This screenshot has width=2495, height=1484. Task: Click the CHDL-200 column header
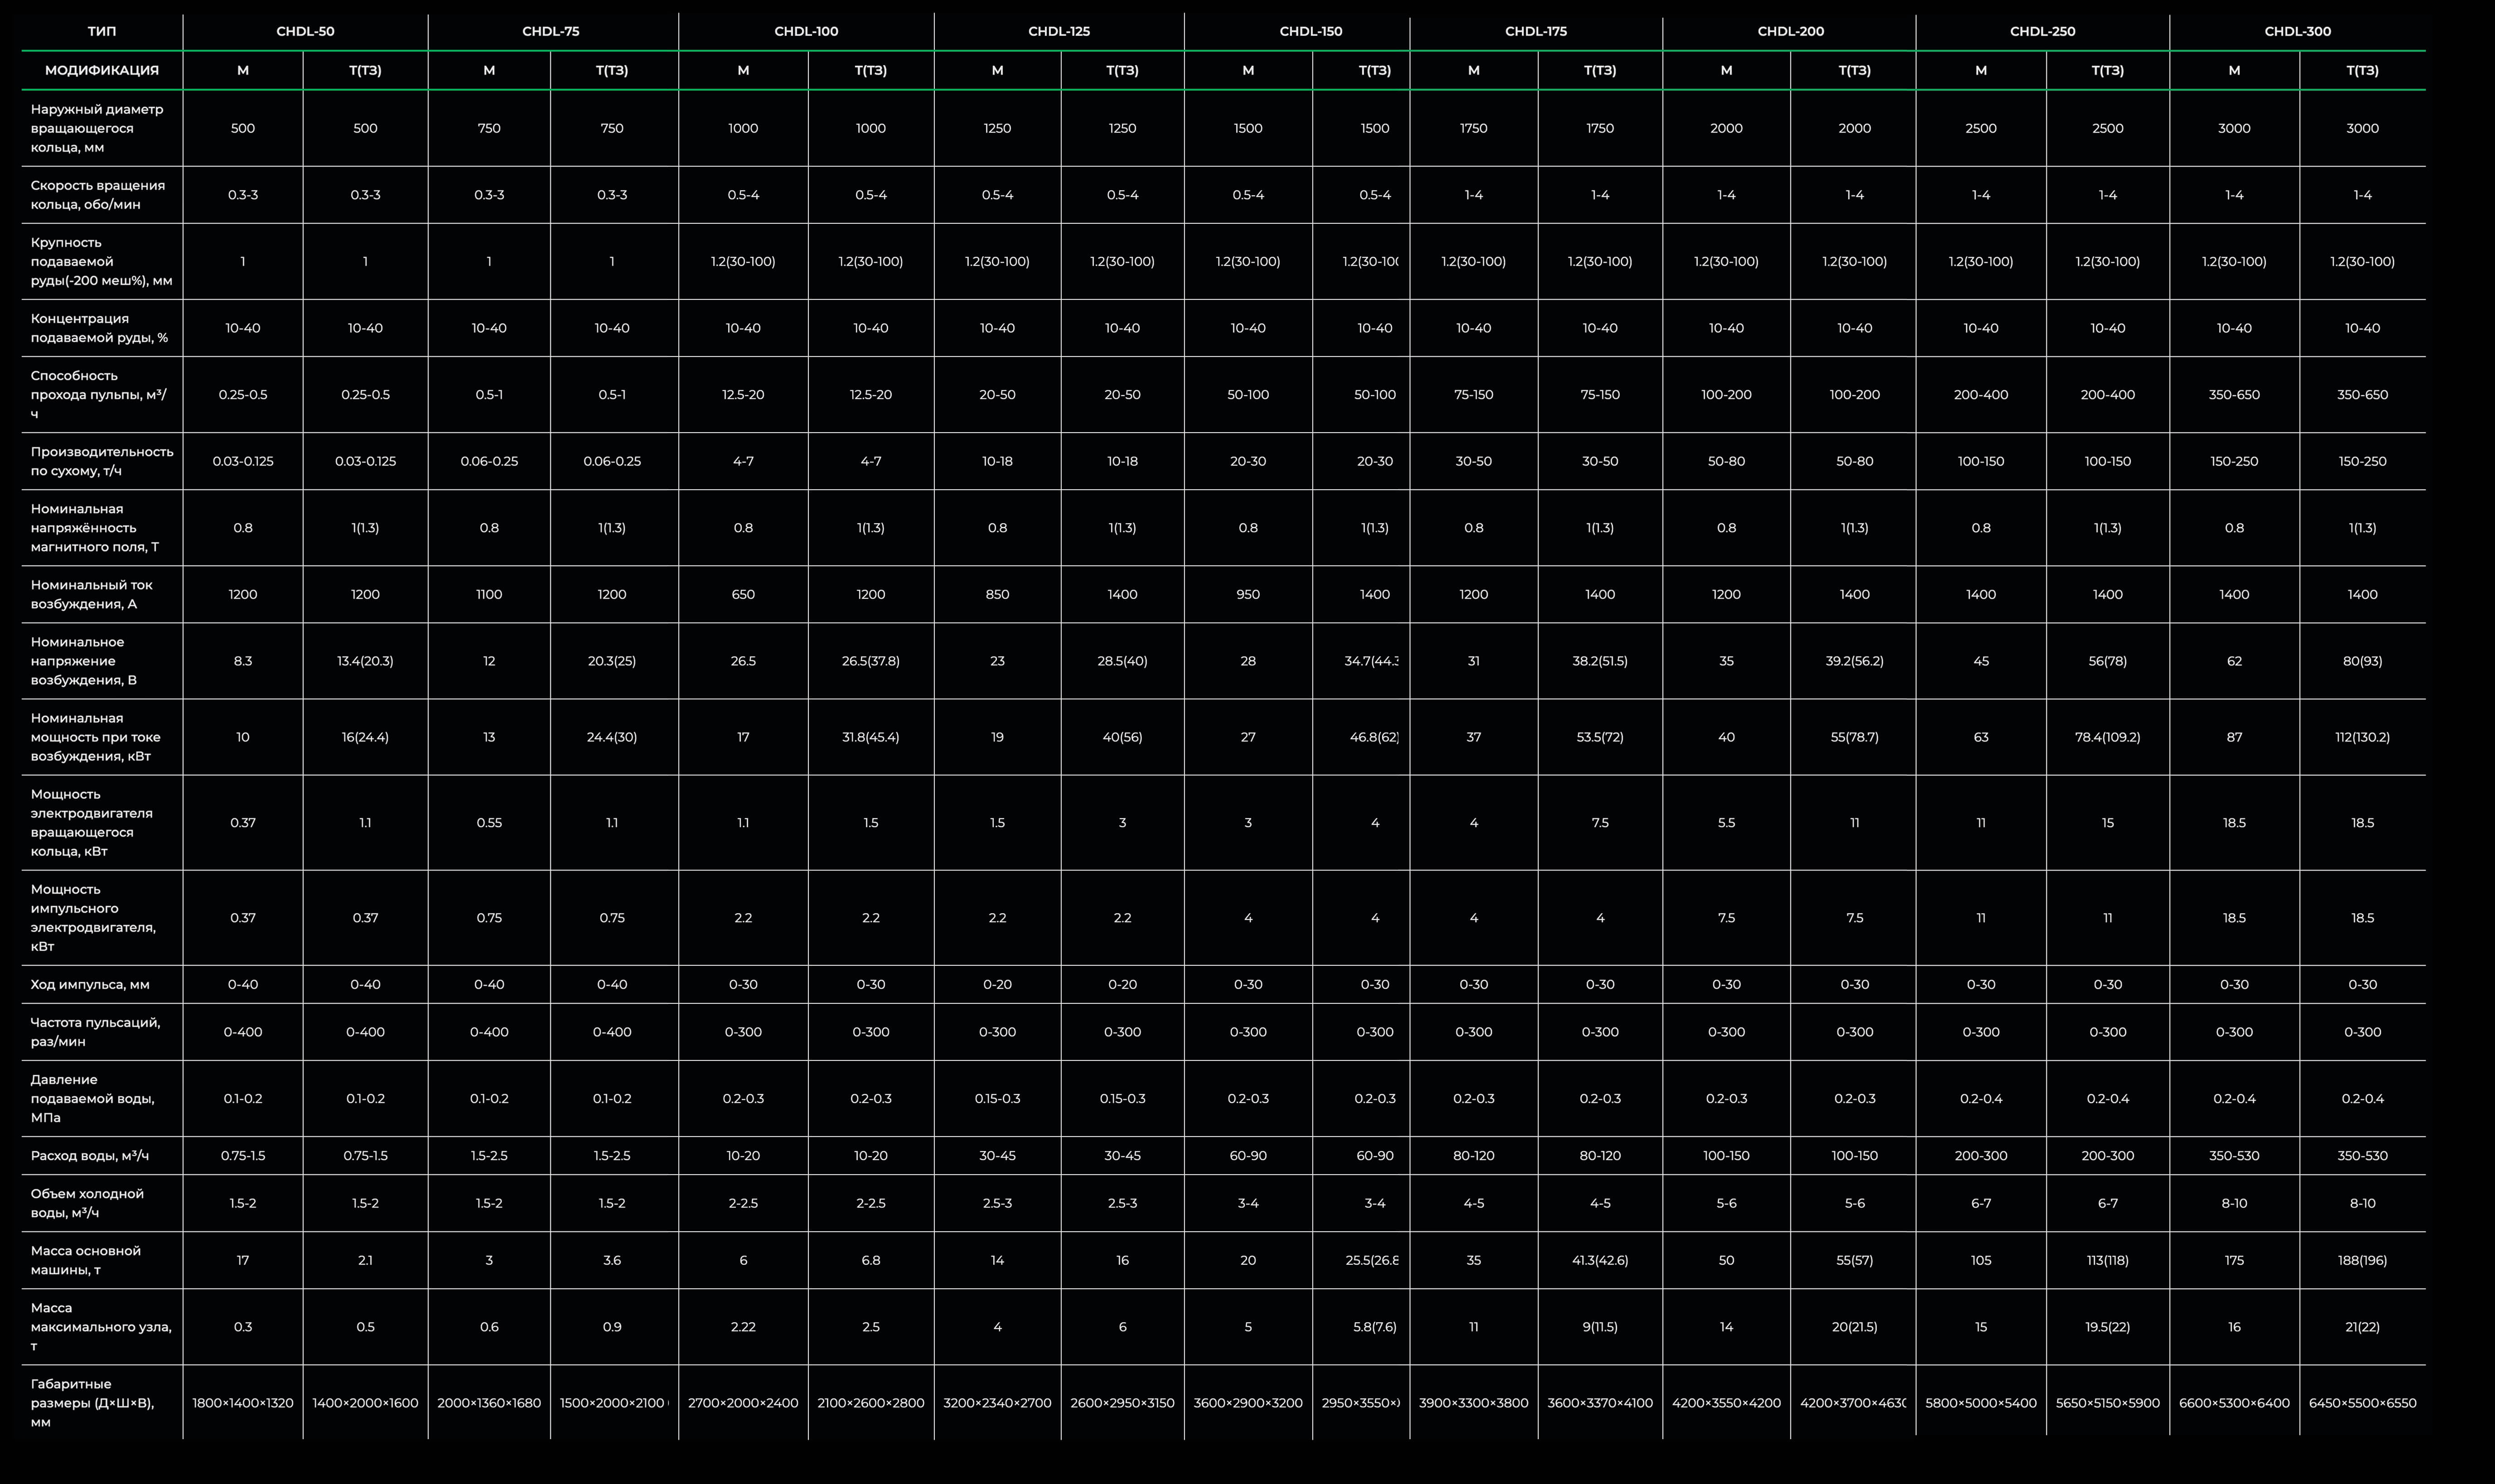tap(1790, 31)
